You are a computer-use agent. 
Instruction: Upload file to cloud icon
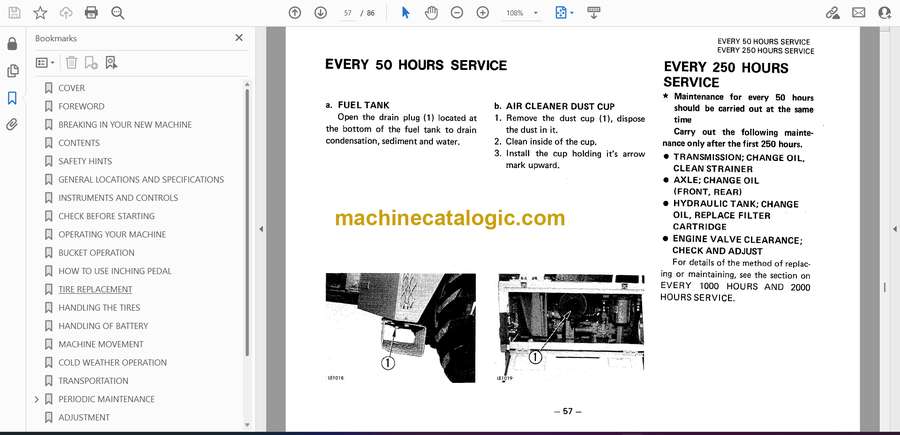pos(66,13)
